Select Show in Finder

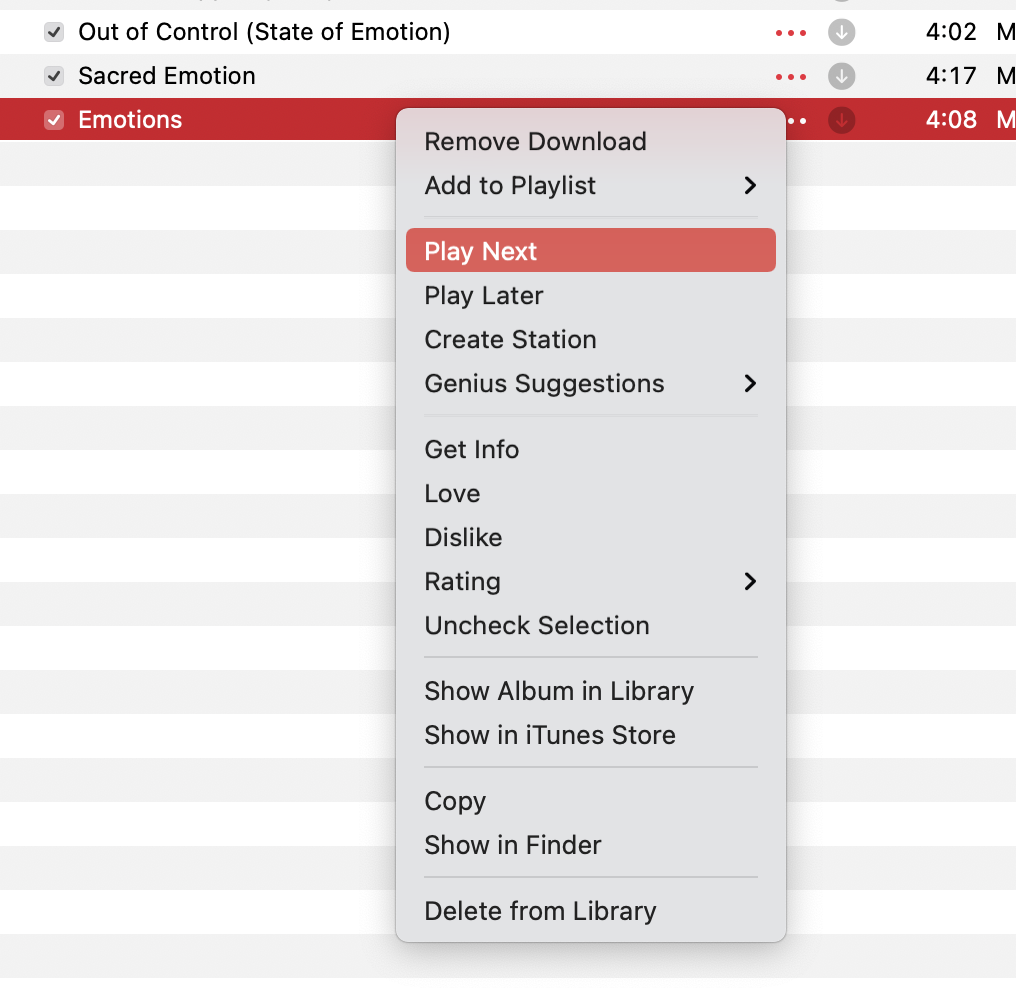pyautogui.click(x=591, y=845)
